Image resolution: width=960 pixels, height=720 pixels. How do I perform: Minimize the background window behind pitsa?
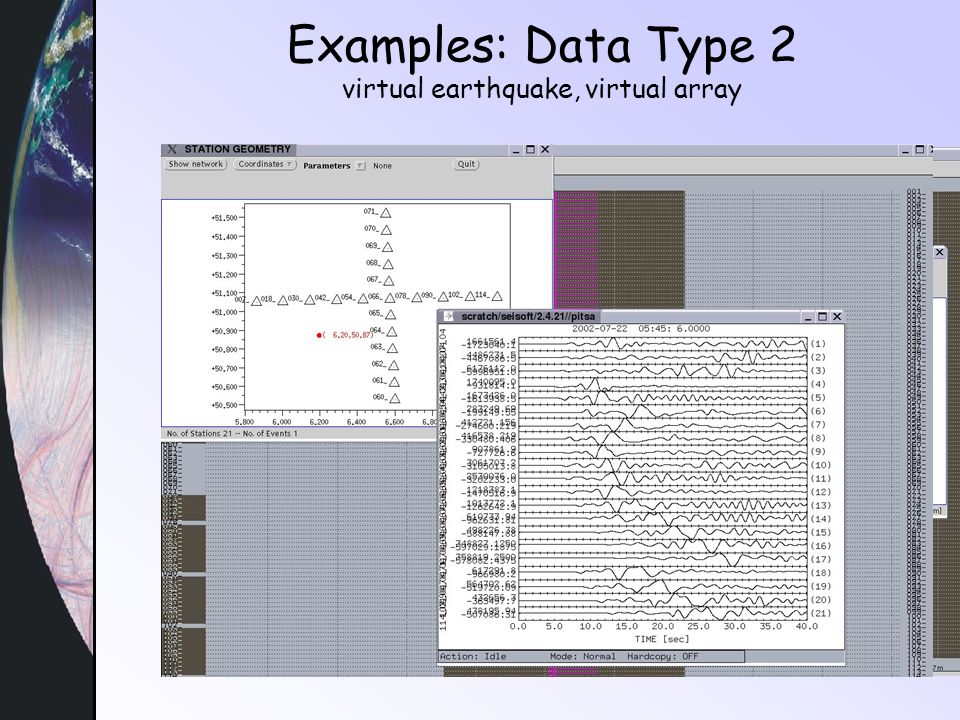pos(906,151)
